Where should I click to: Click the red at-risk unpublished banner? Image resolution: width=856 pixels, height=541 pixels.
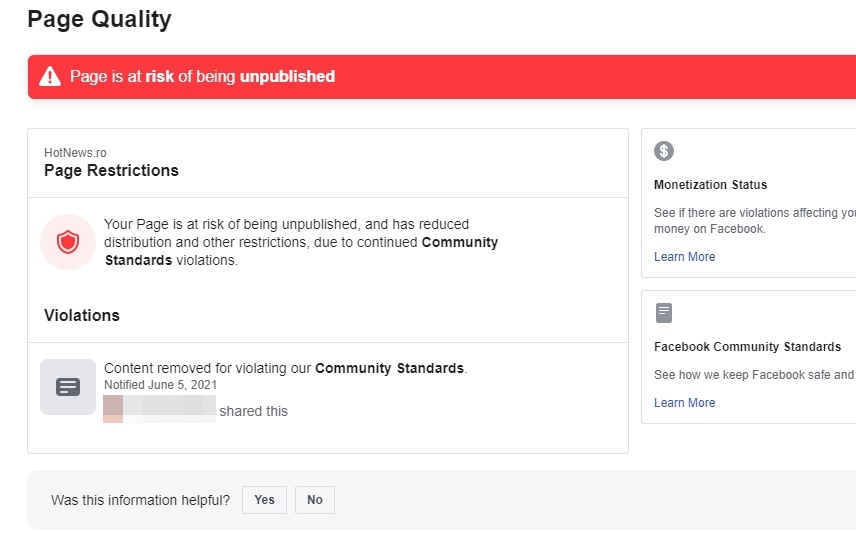coord(440,77)
